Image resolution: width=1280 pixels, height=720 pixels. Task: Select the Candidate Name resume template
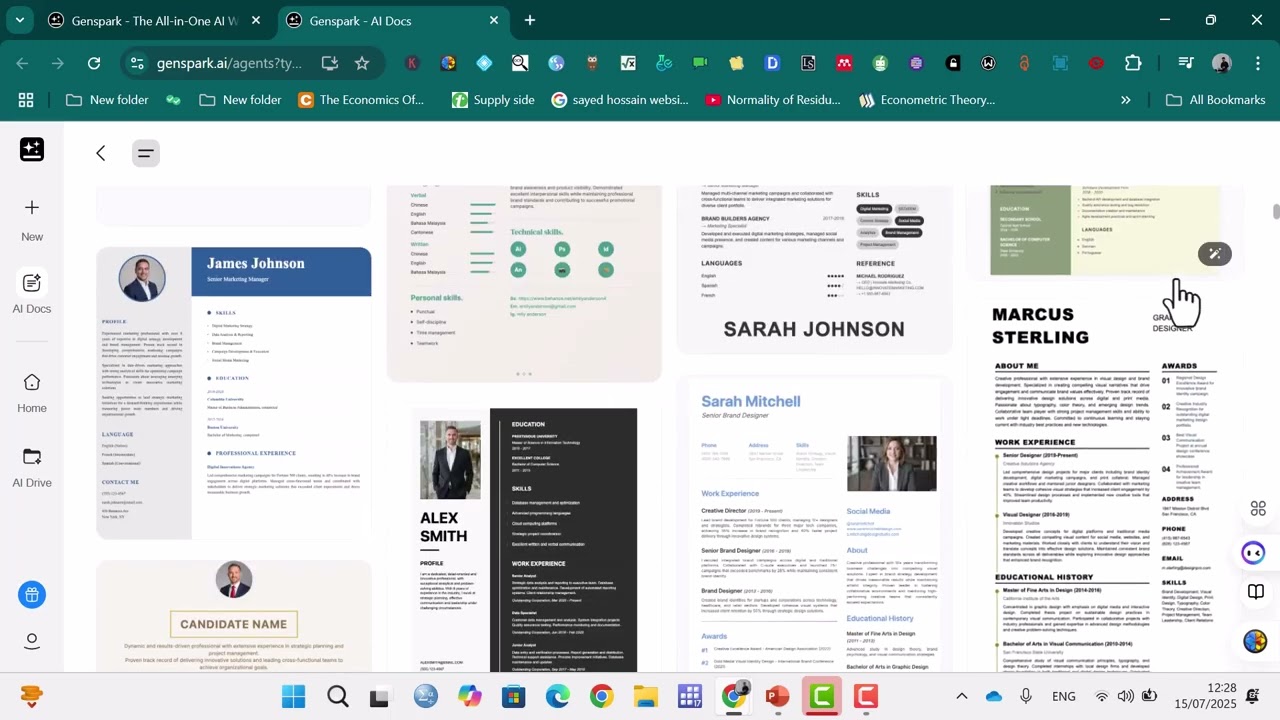(234, 616)
